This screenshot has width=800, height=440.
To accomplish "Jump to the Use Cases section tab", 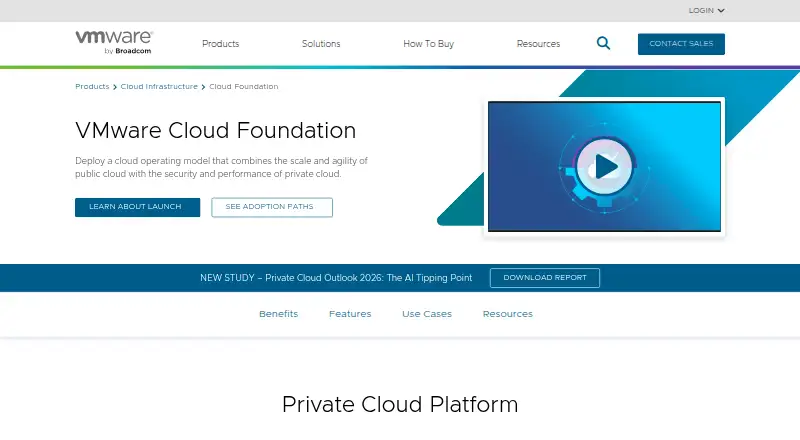I will (x=427, y=314).
